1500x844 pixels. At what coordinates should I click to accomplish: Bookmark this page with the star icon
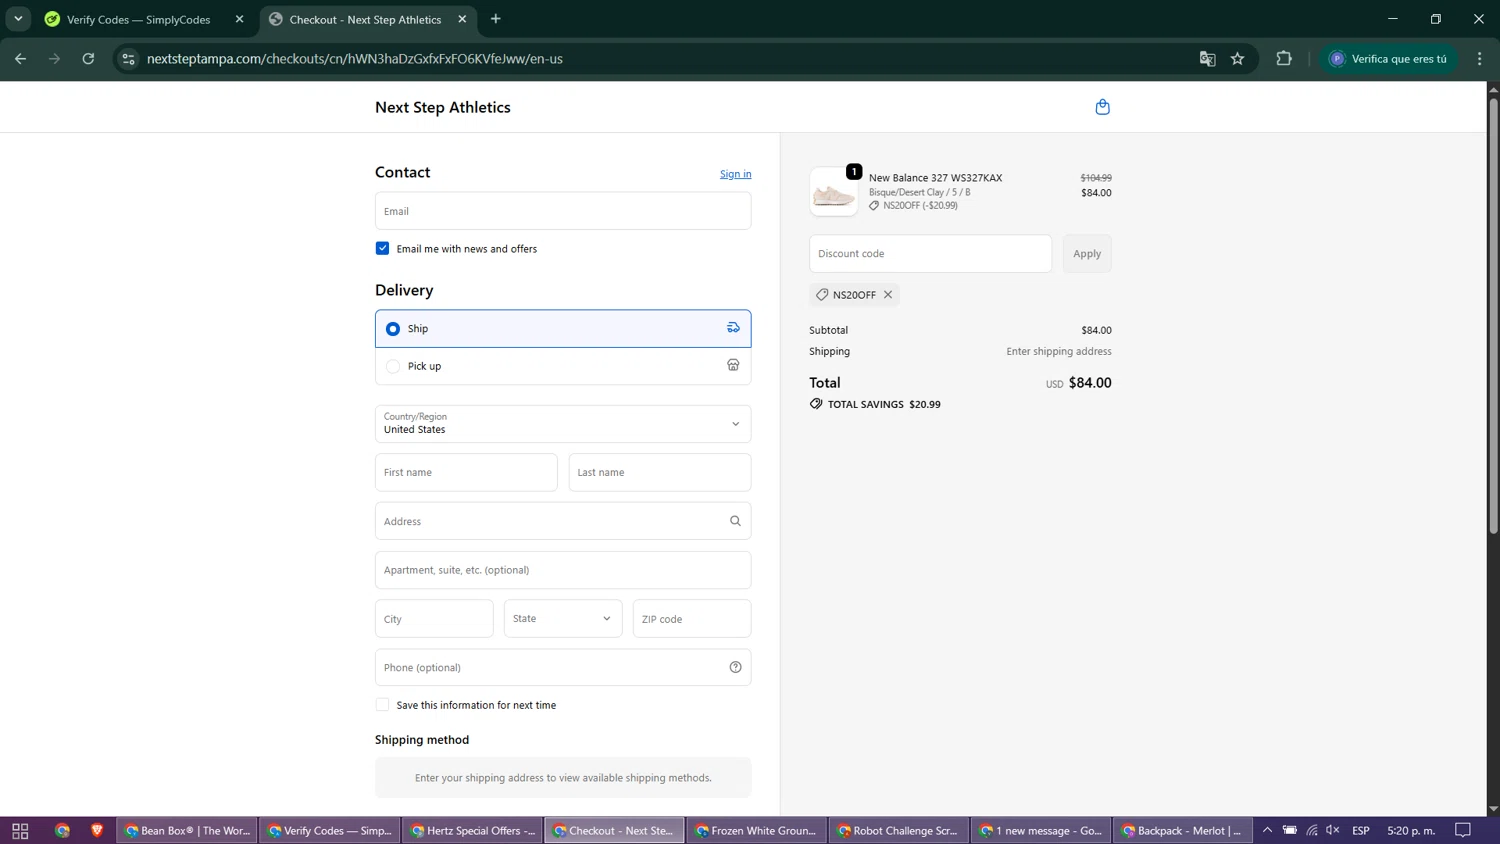pos(1238,59)
